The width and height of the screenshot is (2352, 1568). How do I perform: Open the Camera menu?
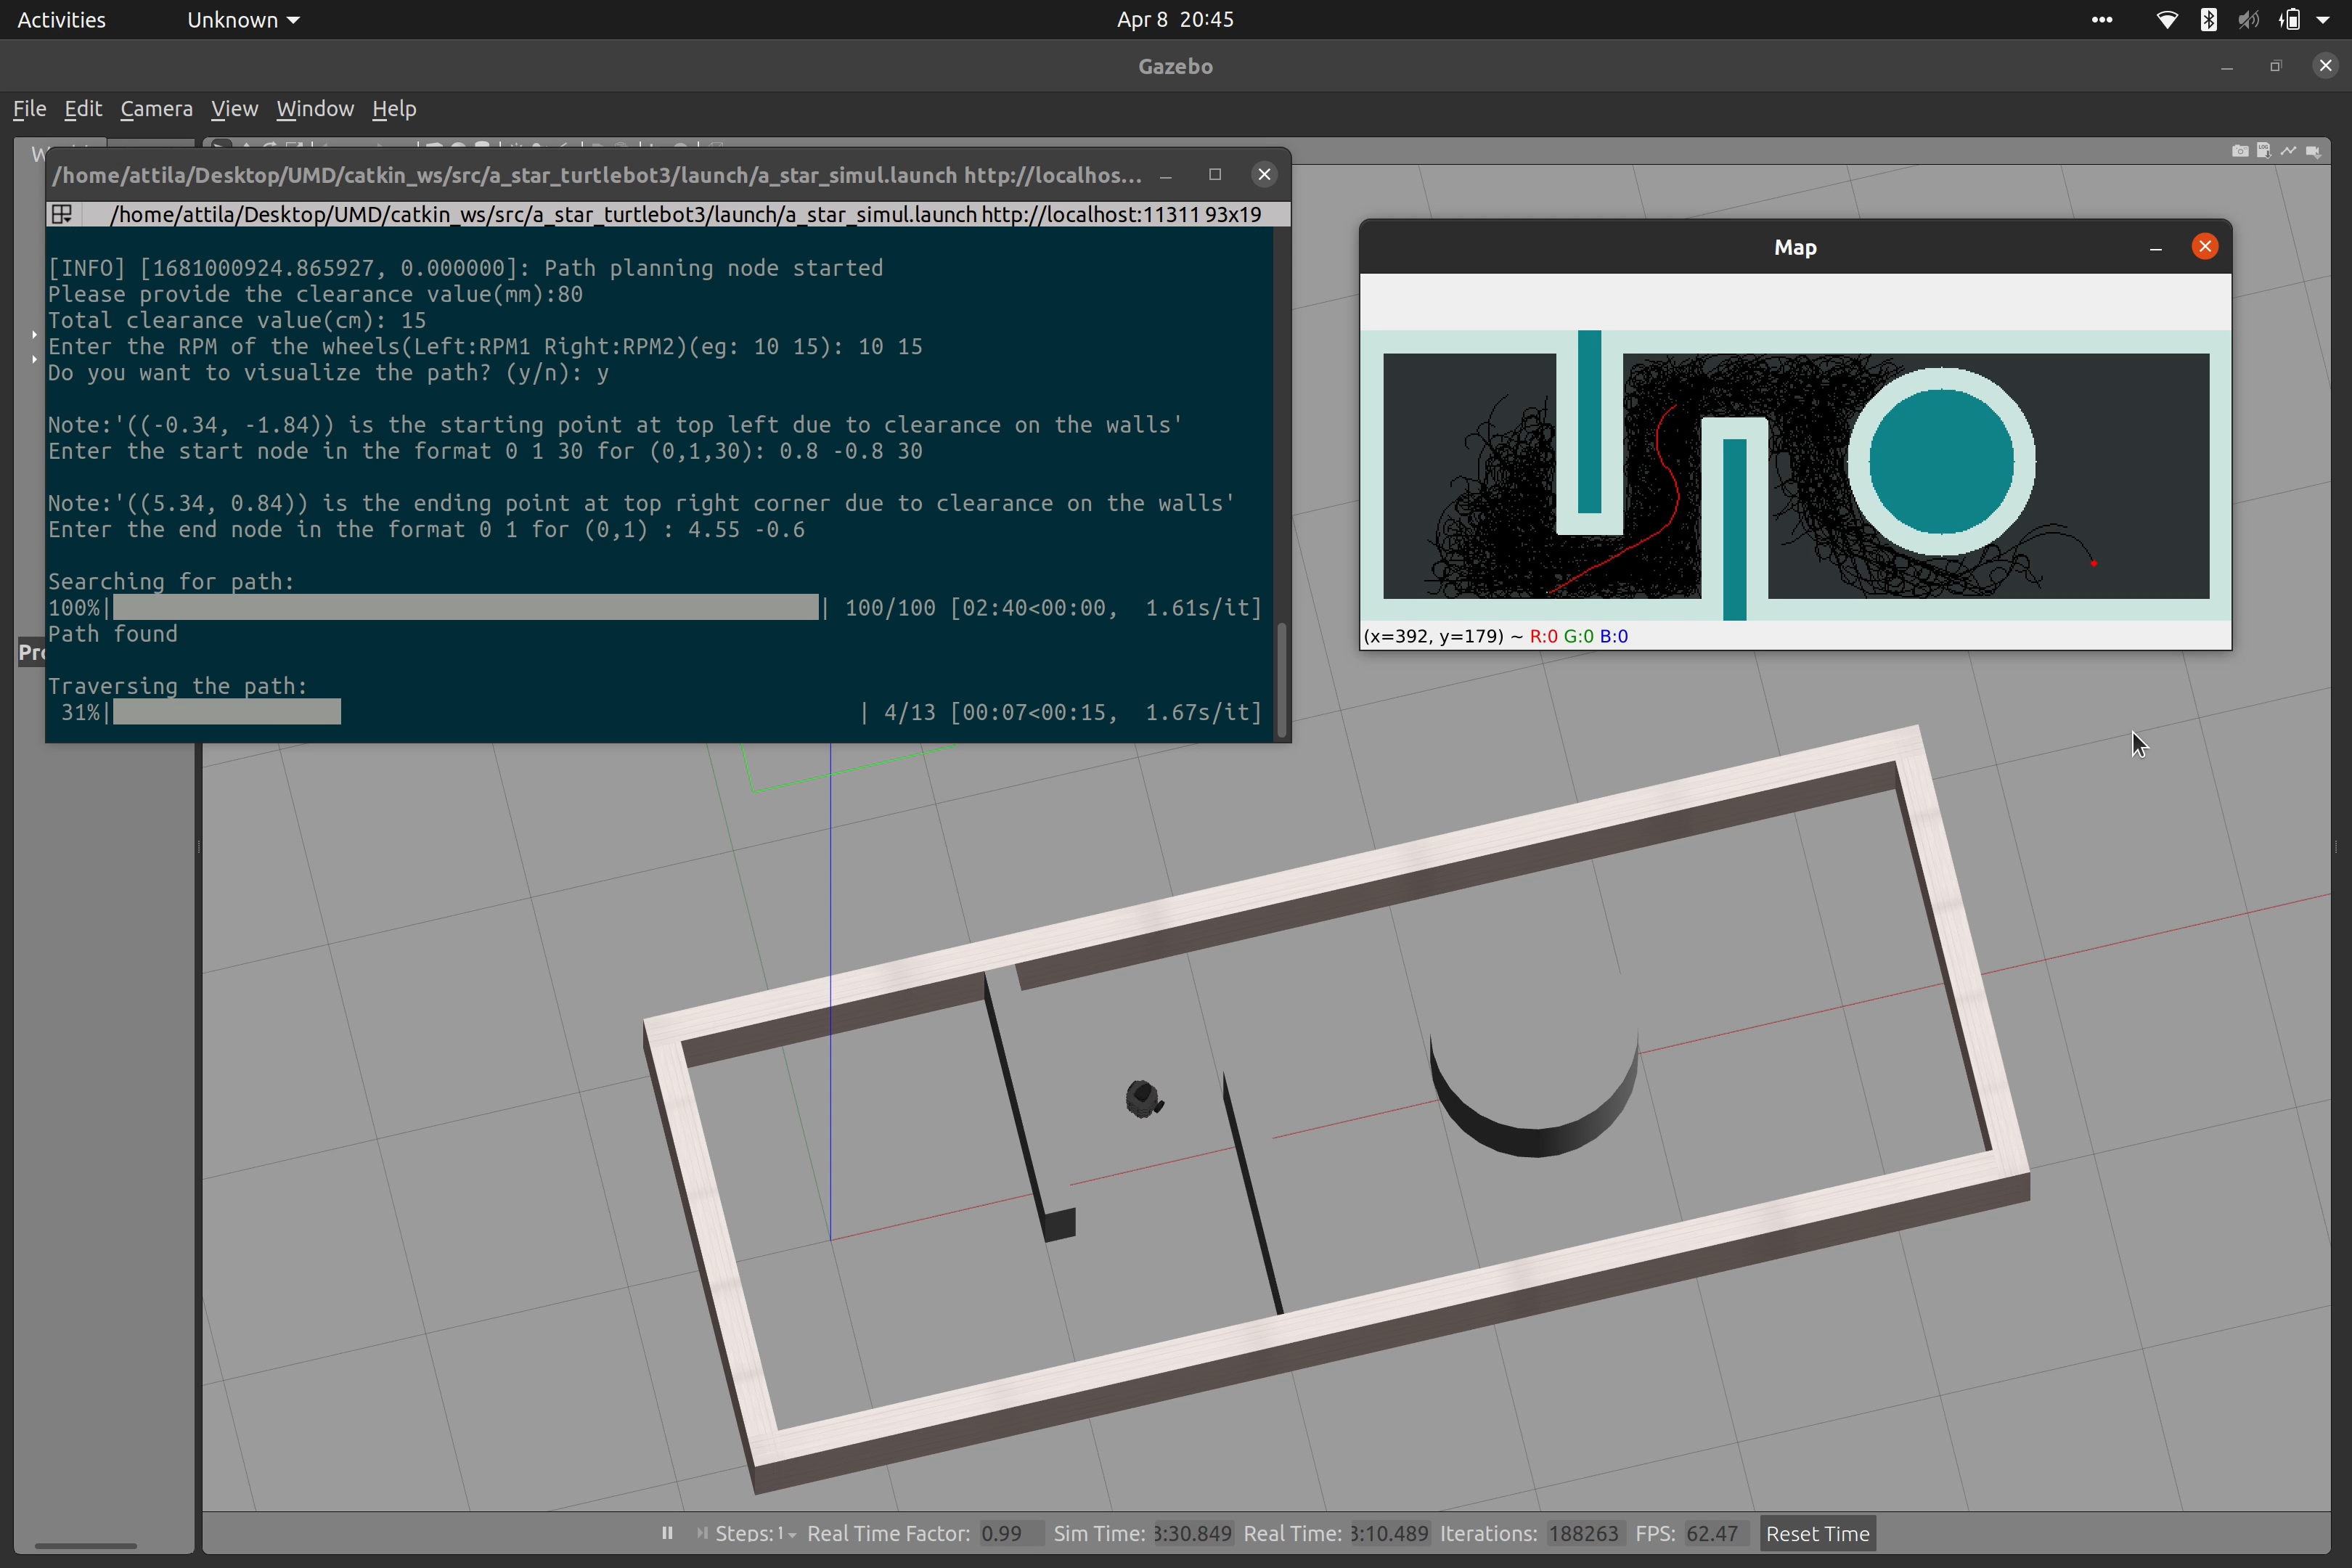156,108
